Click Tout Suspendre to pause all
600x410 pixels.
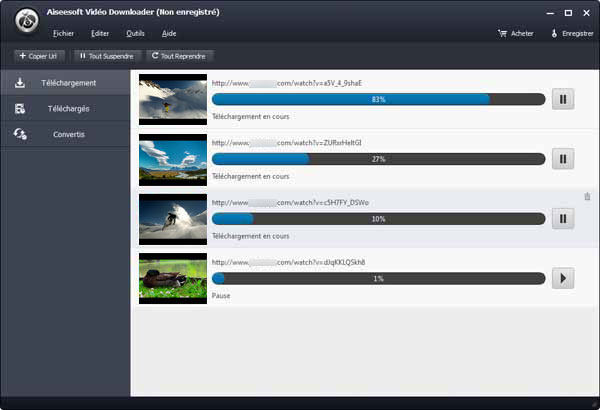(107, 56)
